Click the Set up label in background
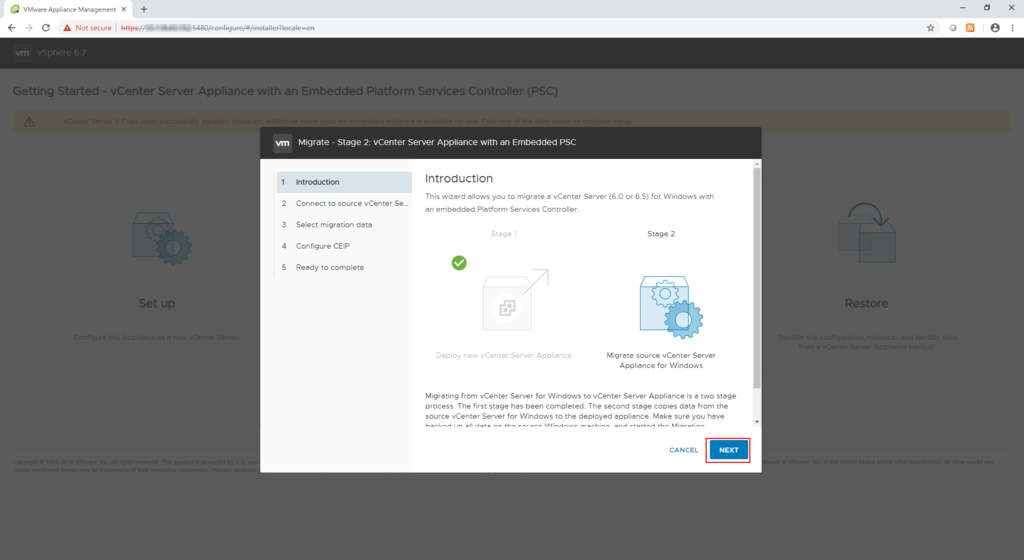 (x=157, y=303)
